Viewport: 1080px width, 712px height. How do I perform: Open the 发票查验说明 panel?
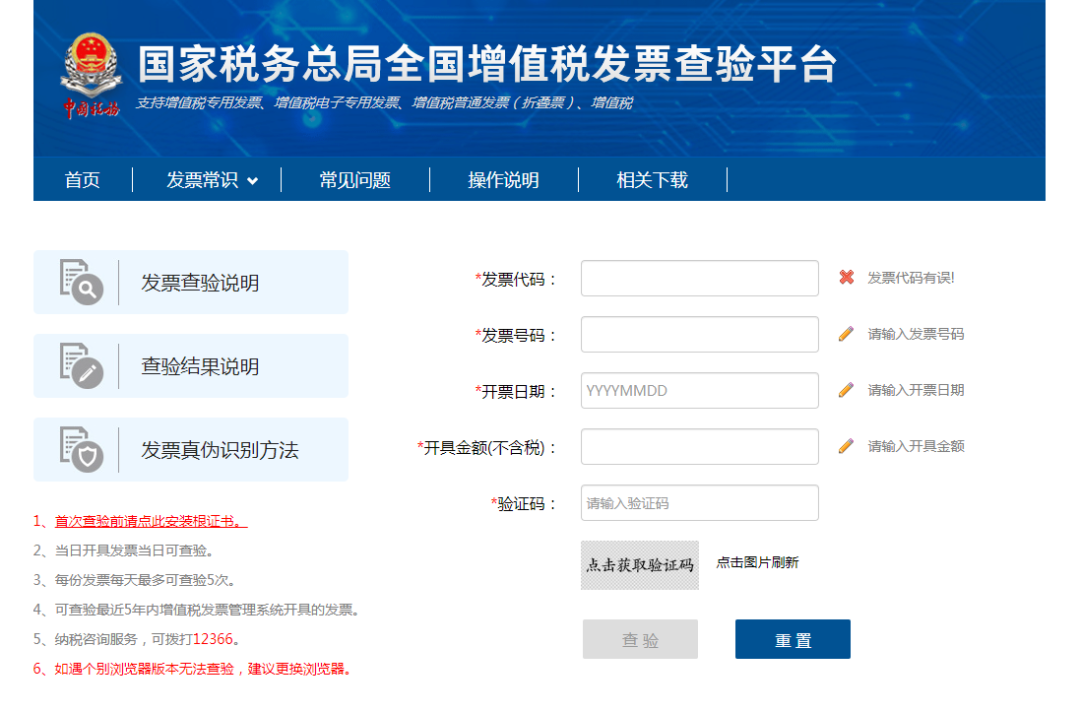[x=191, y=282]
